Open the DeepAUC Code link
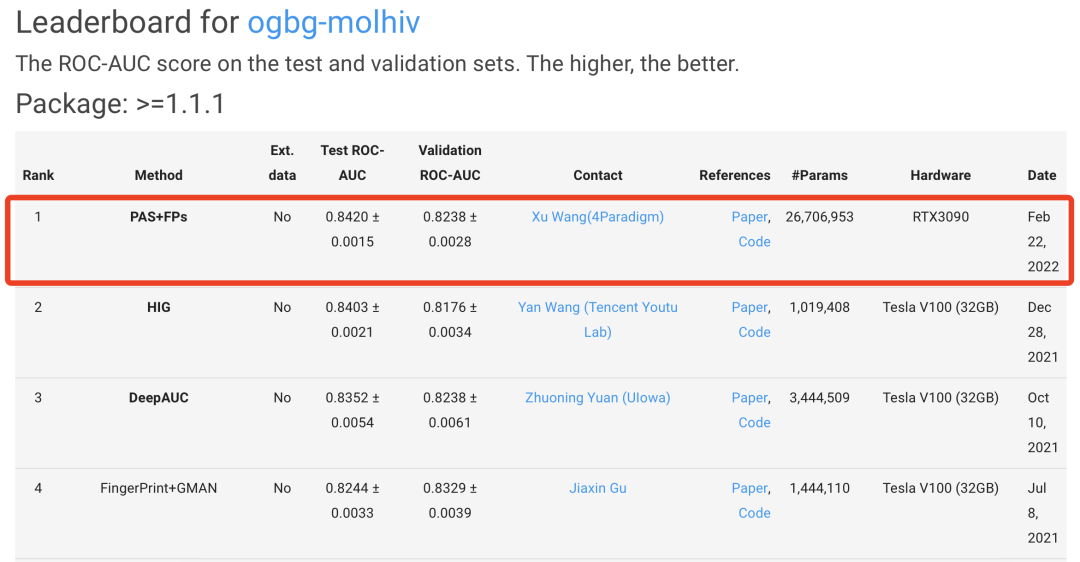 [x=754, y=422]
